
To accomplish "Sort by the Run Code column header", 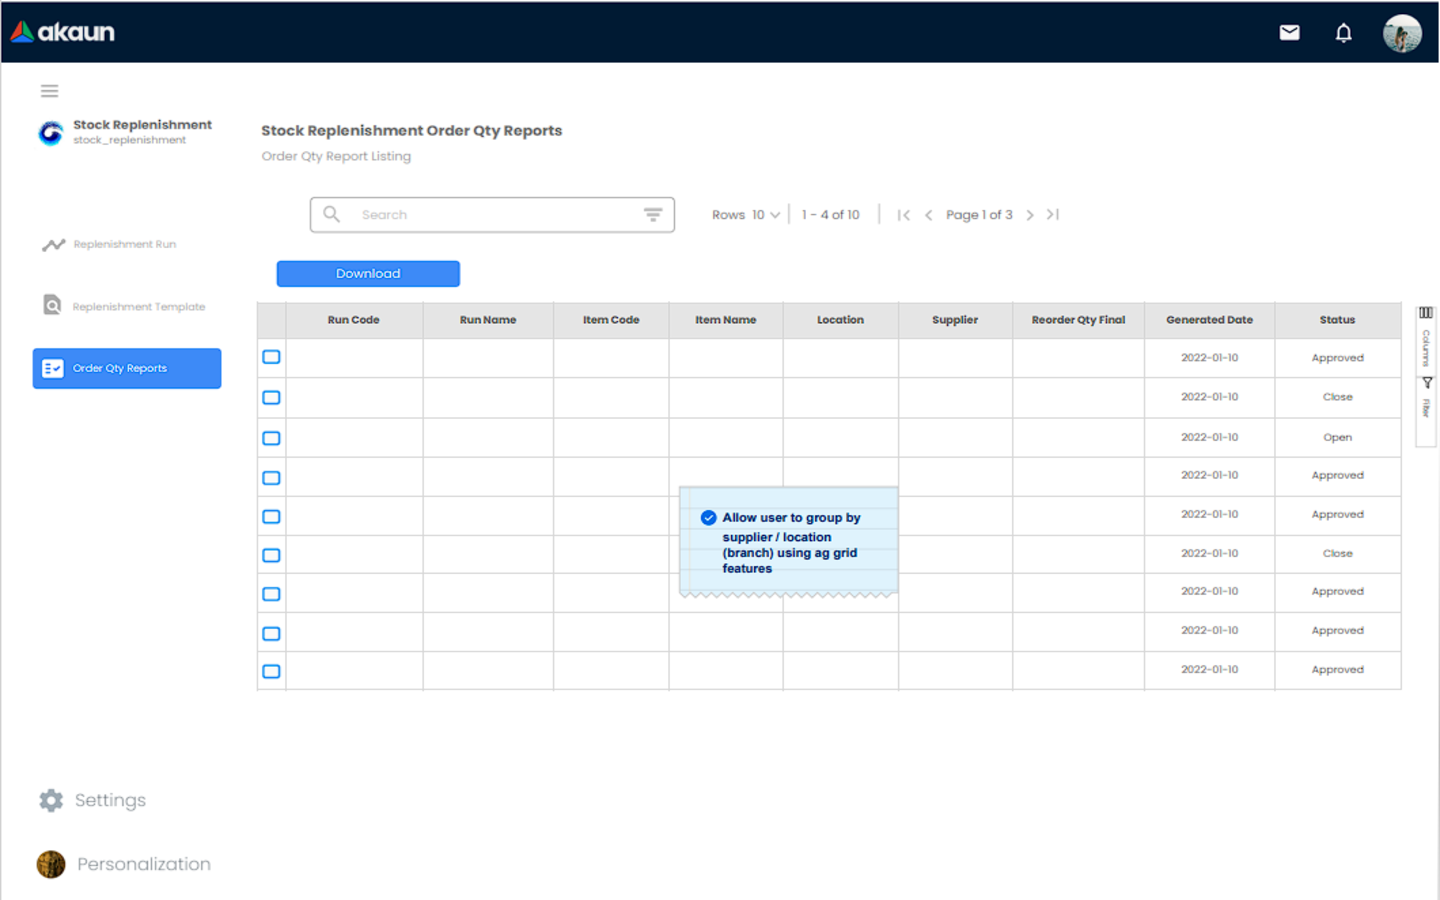I will pyautogui.click(x=354, y=320).
